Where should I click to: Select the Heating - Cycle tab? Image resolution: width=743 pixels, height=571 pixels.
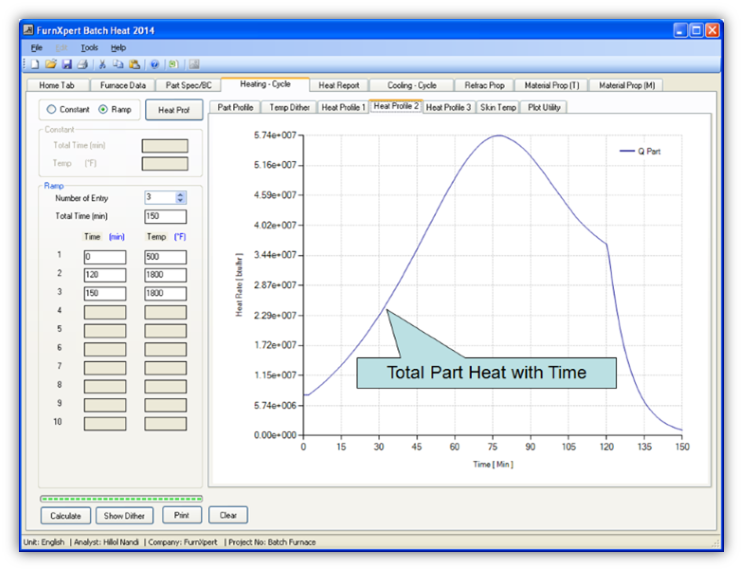pos(265,84)
